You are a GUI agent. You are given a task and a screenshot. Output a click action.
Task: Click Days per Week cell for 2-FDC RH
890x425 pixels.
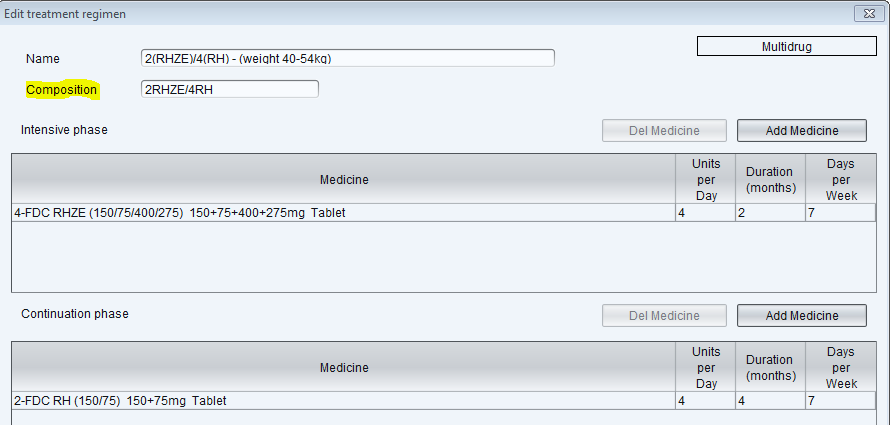click(840, 401)
